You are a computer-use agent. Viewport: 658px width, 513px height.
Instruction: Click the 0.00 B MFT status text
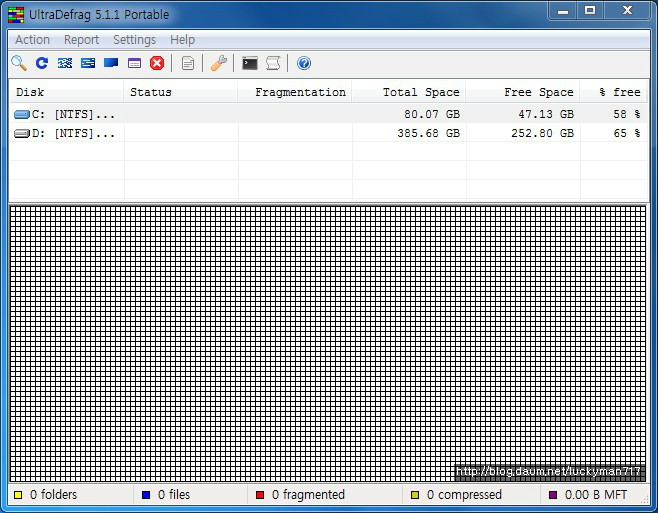[596, 495]
